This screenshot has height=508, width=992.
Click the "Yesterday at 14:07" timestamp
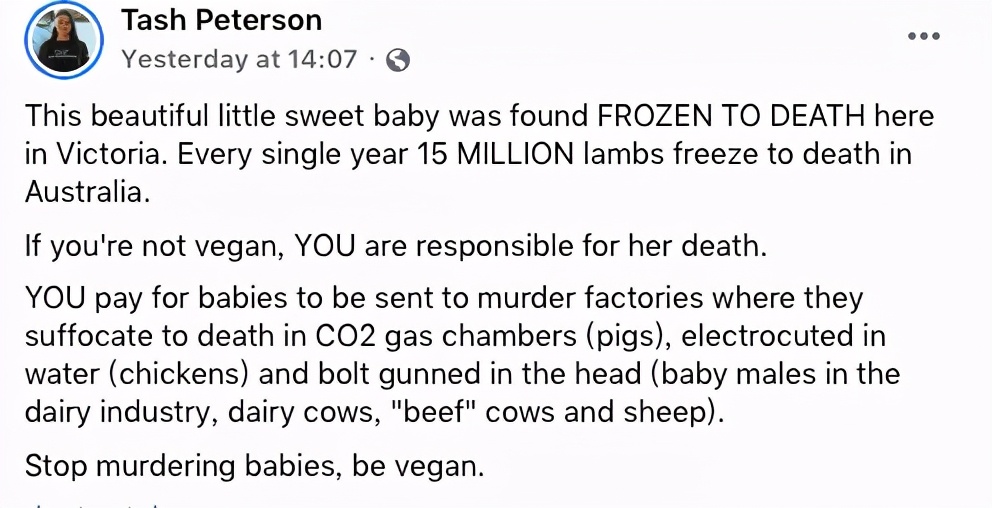point(239,60)
